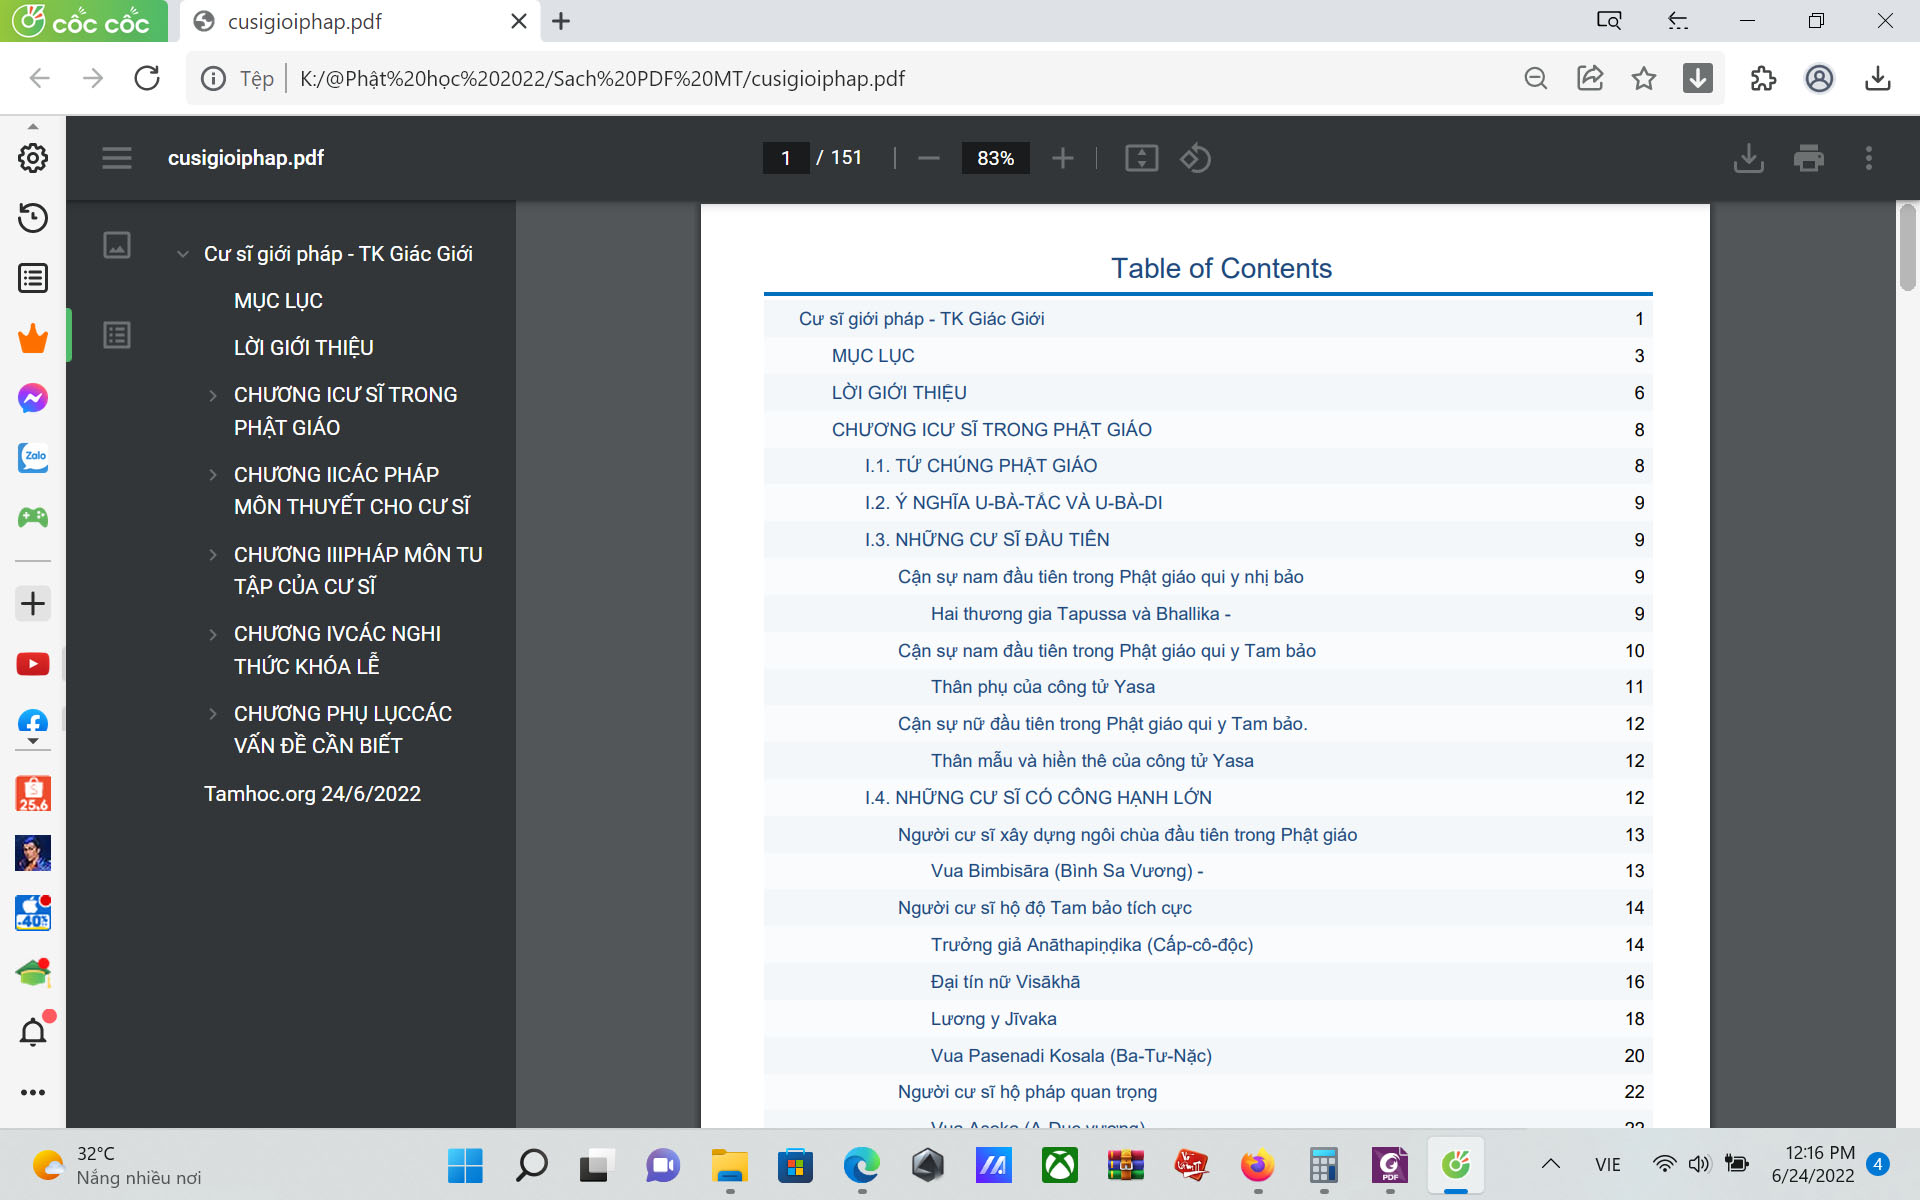Open Shopee 25.6 sidebar shortcut
This screenshot has width=1920, height=1200.
(x=33, y=794)
